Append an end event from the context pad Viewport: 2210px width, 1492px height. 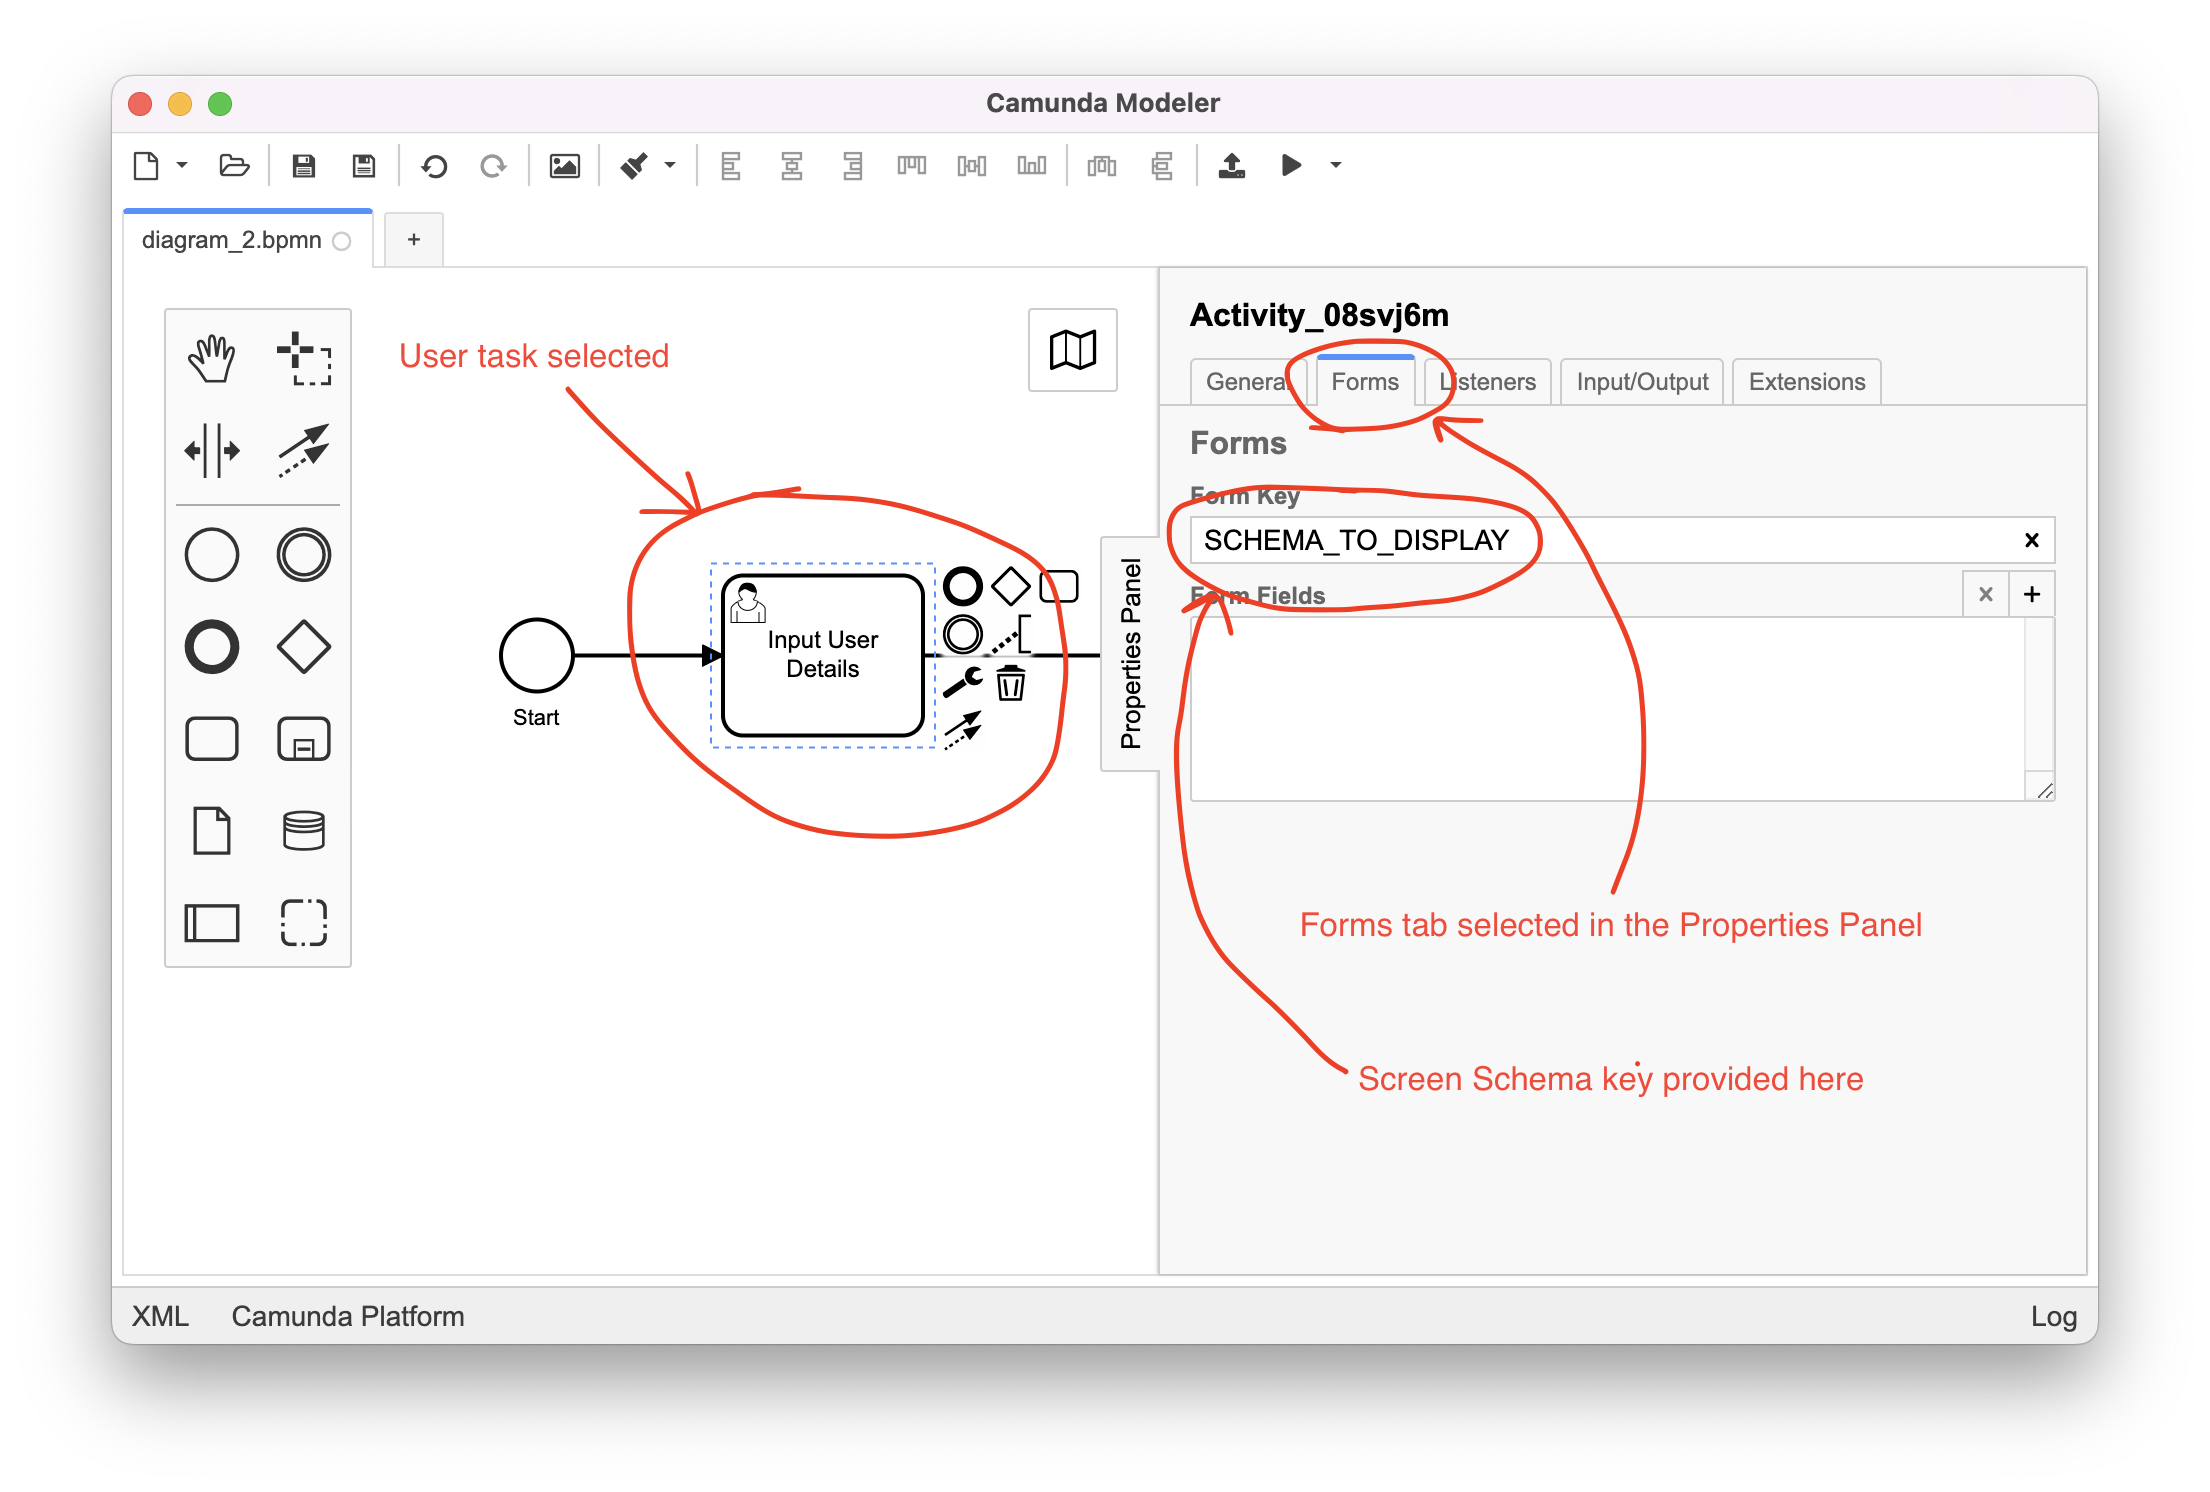click(x=963, y=586)
